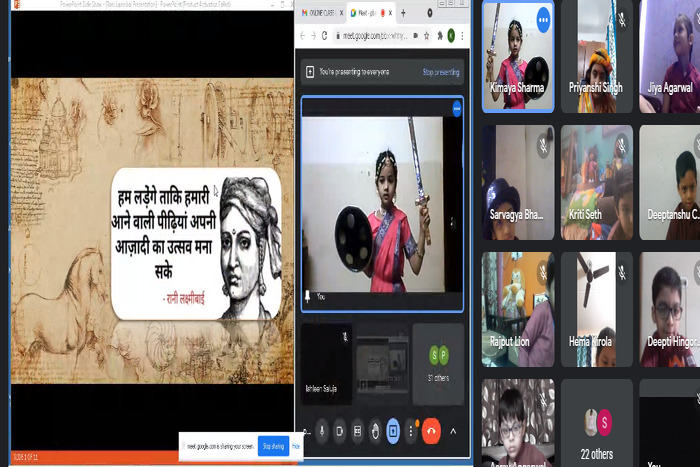Viewport: 700px width, 467px height.
Task: Click Stop sharing button
Action: 273,446
